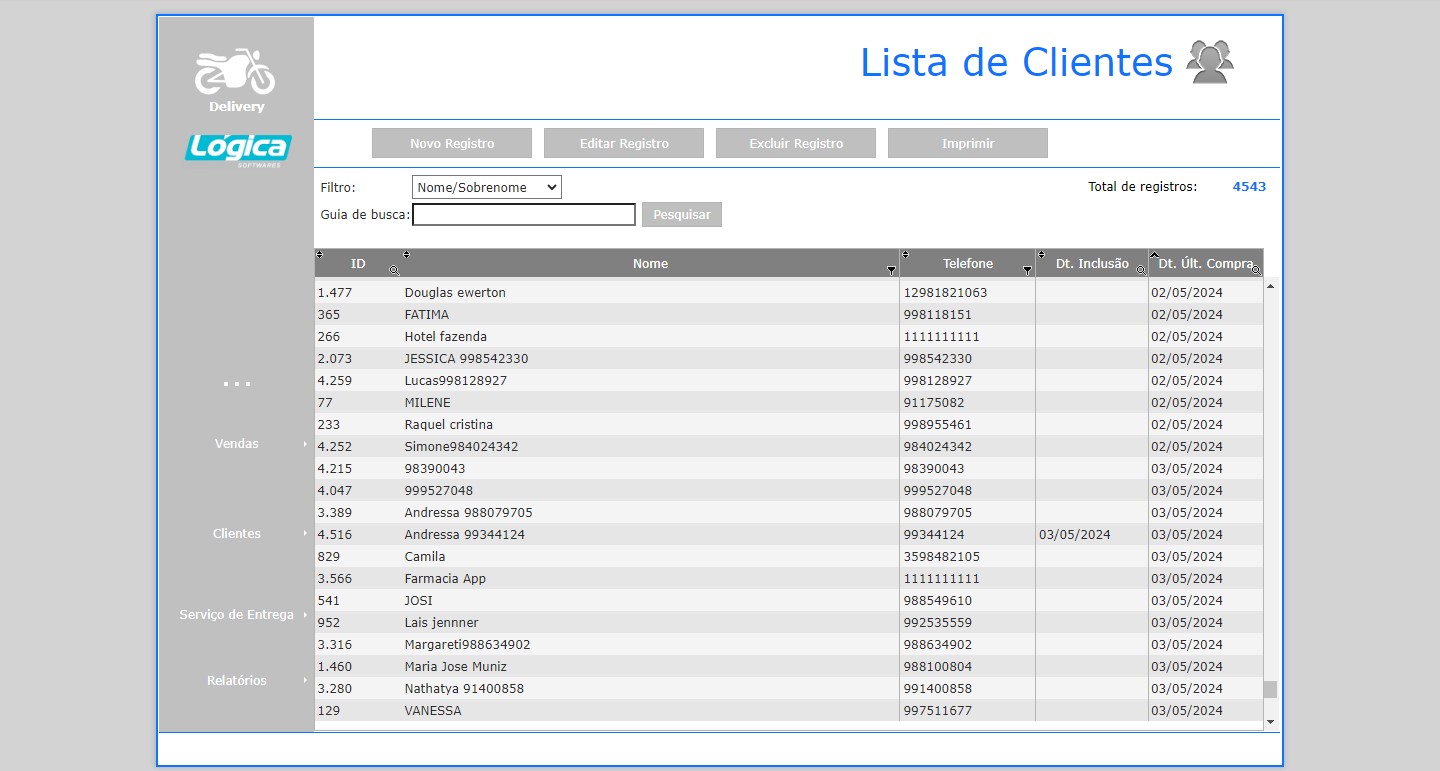Screen dimensions: 1440x771
Task: Click the magnifier icon in Dt. Últ. Compra header
Action: click(x=1256, y=270)
